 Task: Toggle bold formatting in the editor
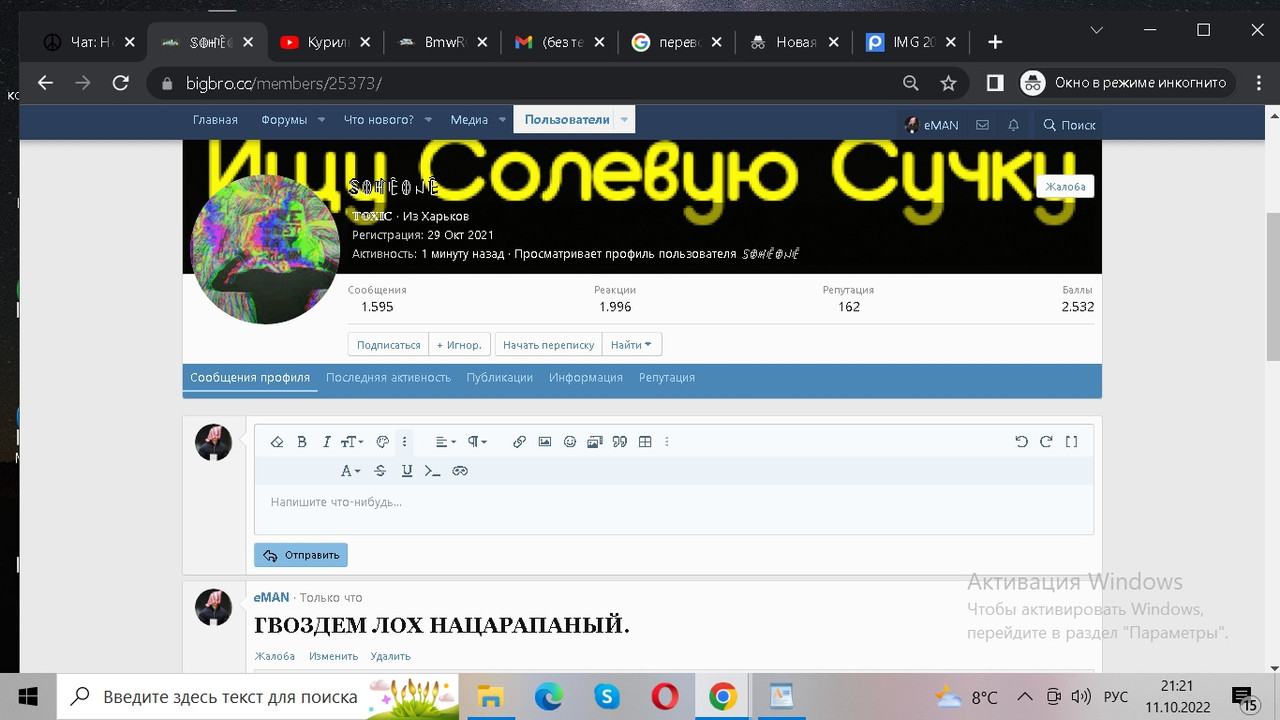[302, 441]
